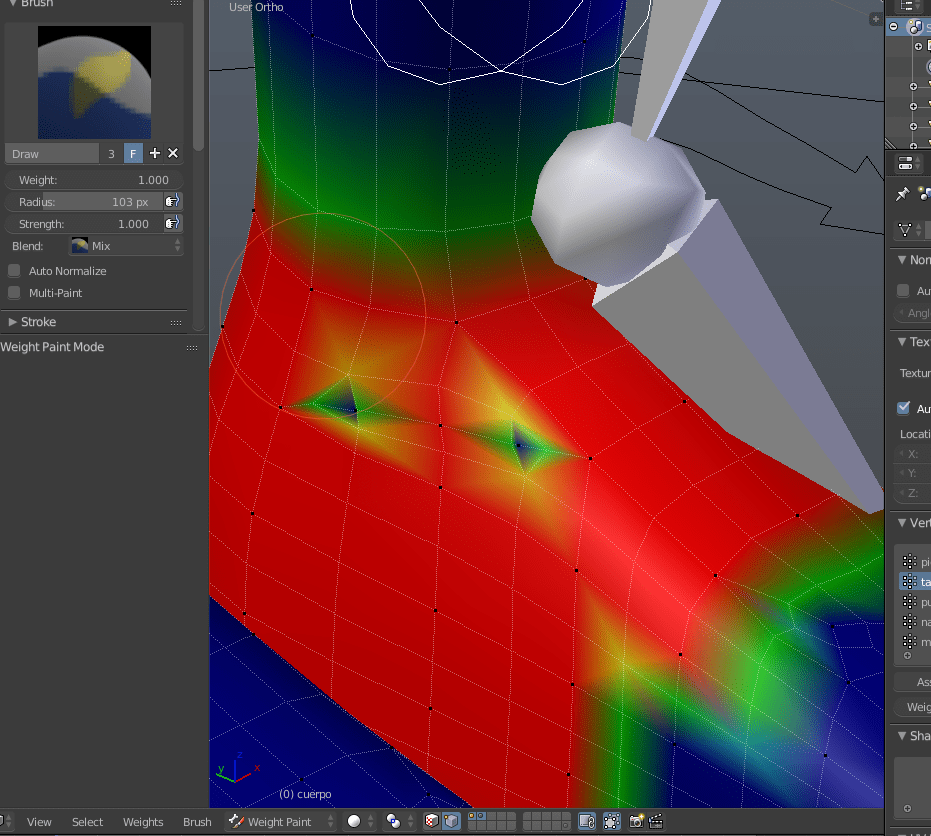
Task: Click the textured viewport shading icon
Action: (x=430, y=821)
